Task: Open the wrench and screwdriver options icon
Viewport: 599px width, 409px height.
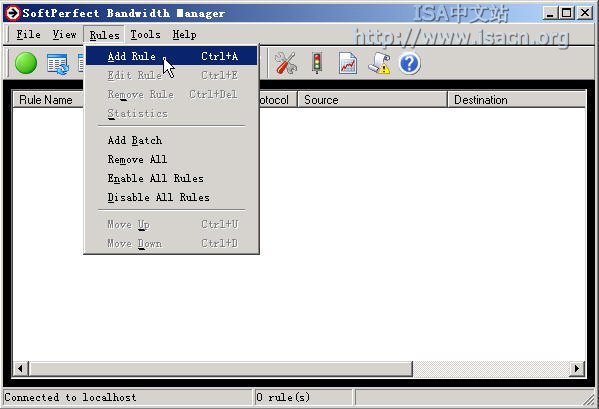Action: tap(285, 63)
